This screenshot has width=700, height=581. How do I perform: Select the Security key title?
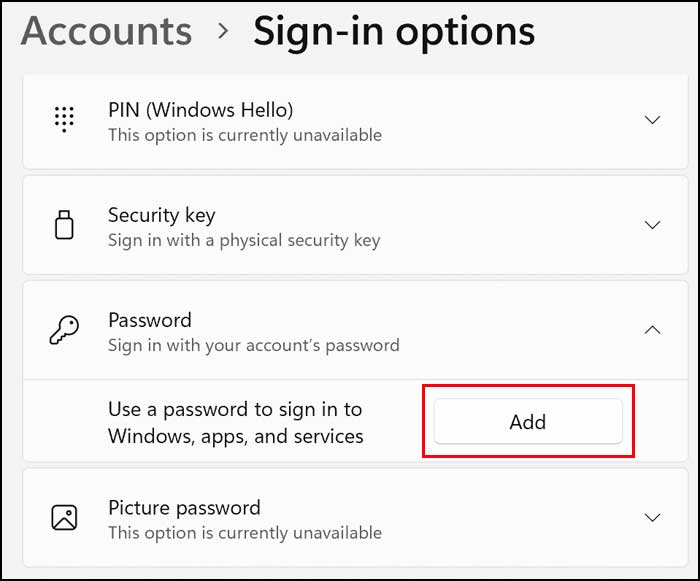pos(161,215)
